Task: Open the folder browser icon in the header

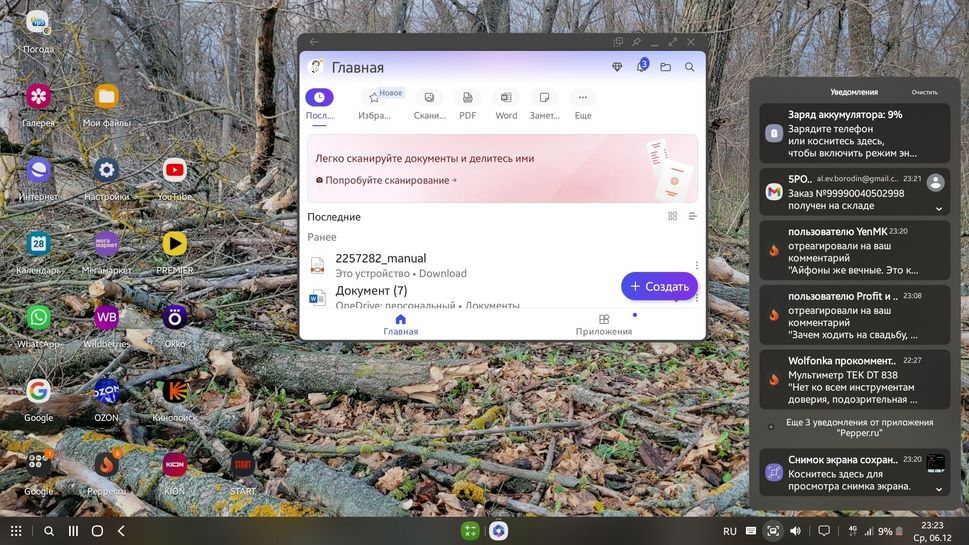Action: (x=665, y=67)
